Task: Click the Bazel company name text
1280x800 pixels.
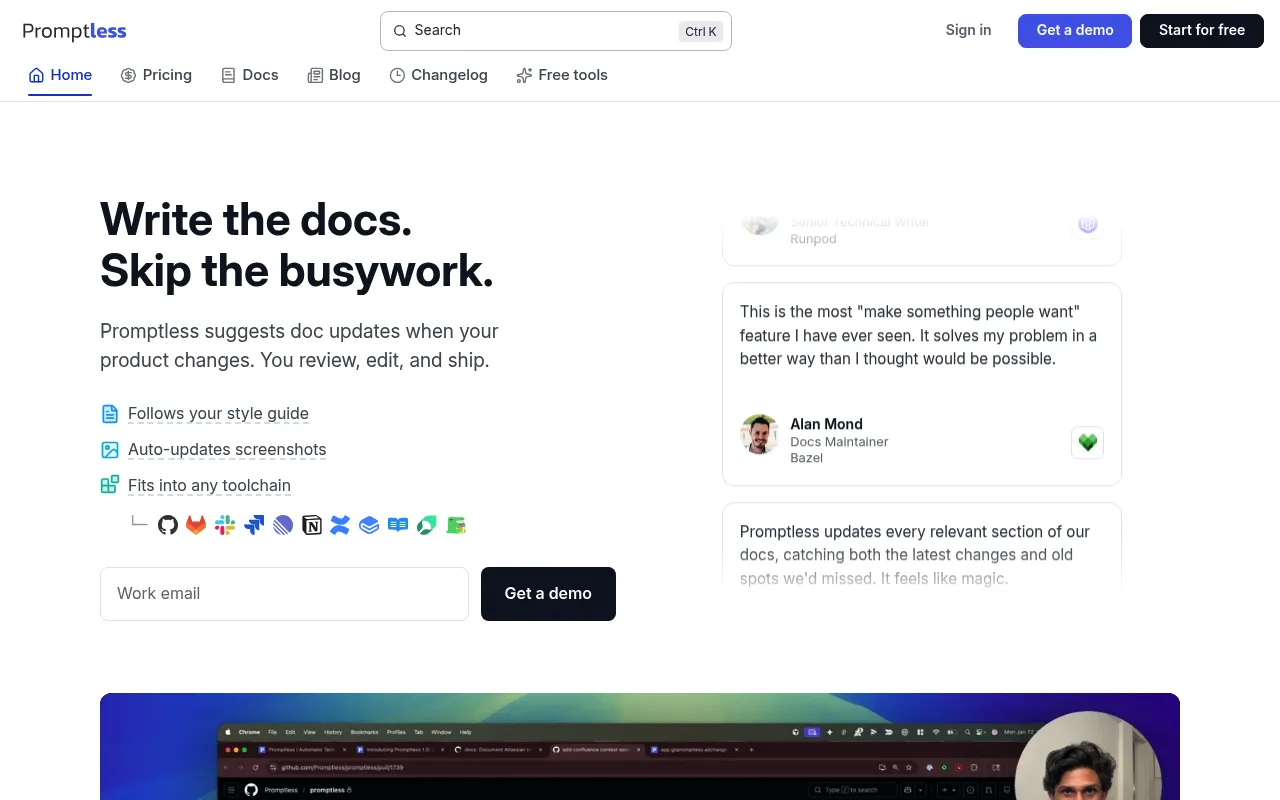Action: pyautogui.click(x=806, y=458)
